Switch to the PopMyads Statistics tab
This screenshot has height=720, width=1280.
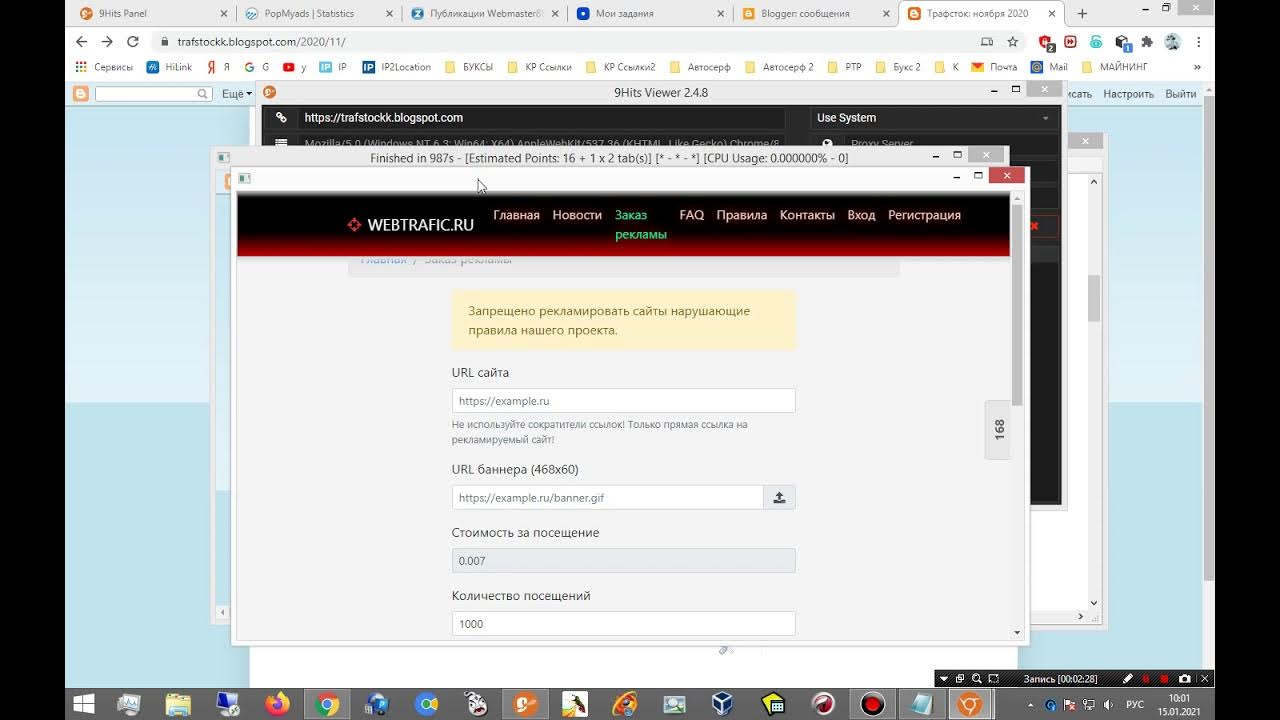tap(318, 14)
